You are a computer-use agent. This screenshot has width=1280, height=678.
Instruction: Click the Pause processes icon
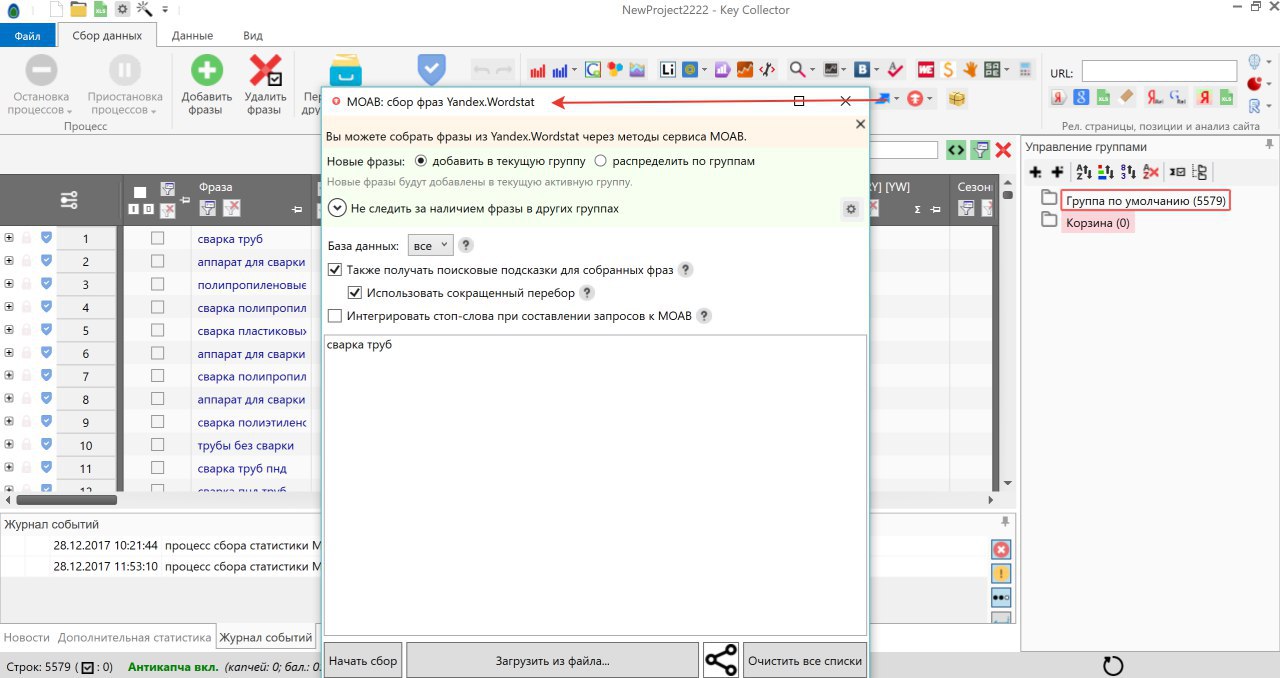(124, 71)
